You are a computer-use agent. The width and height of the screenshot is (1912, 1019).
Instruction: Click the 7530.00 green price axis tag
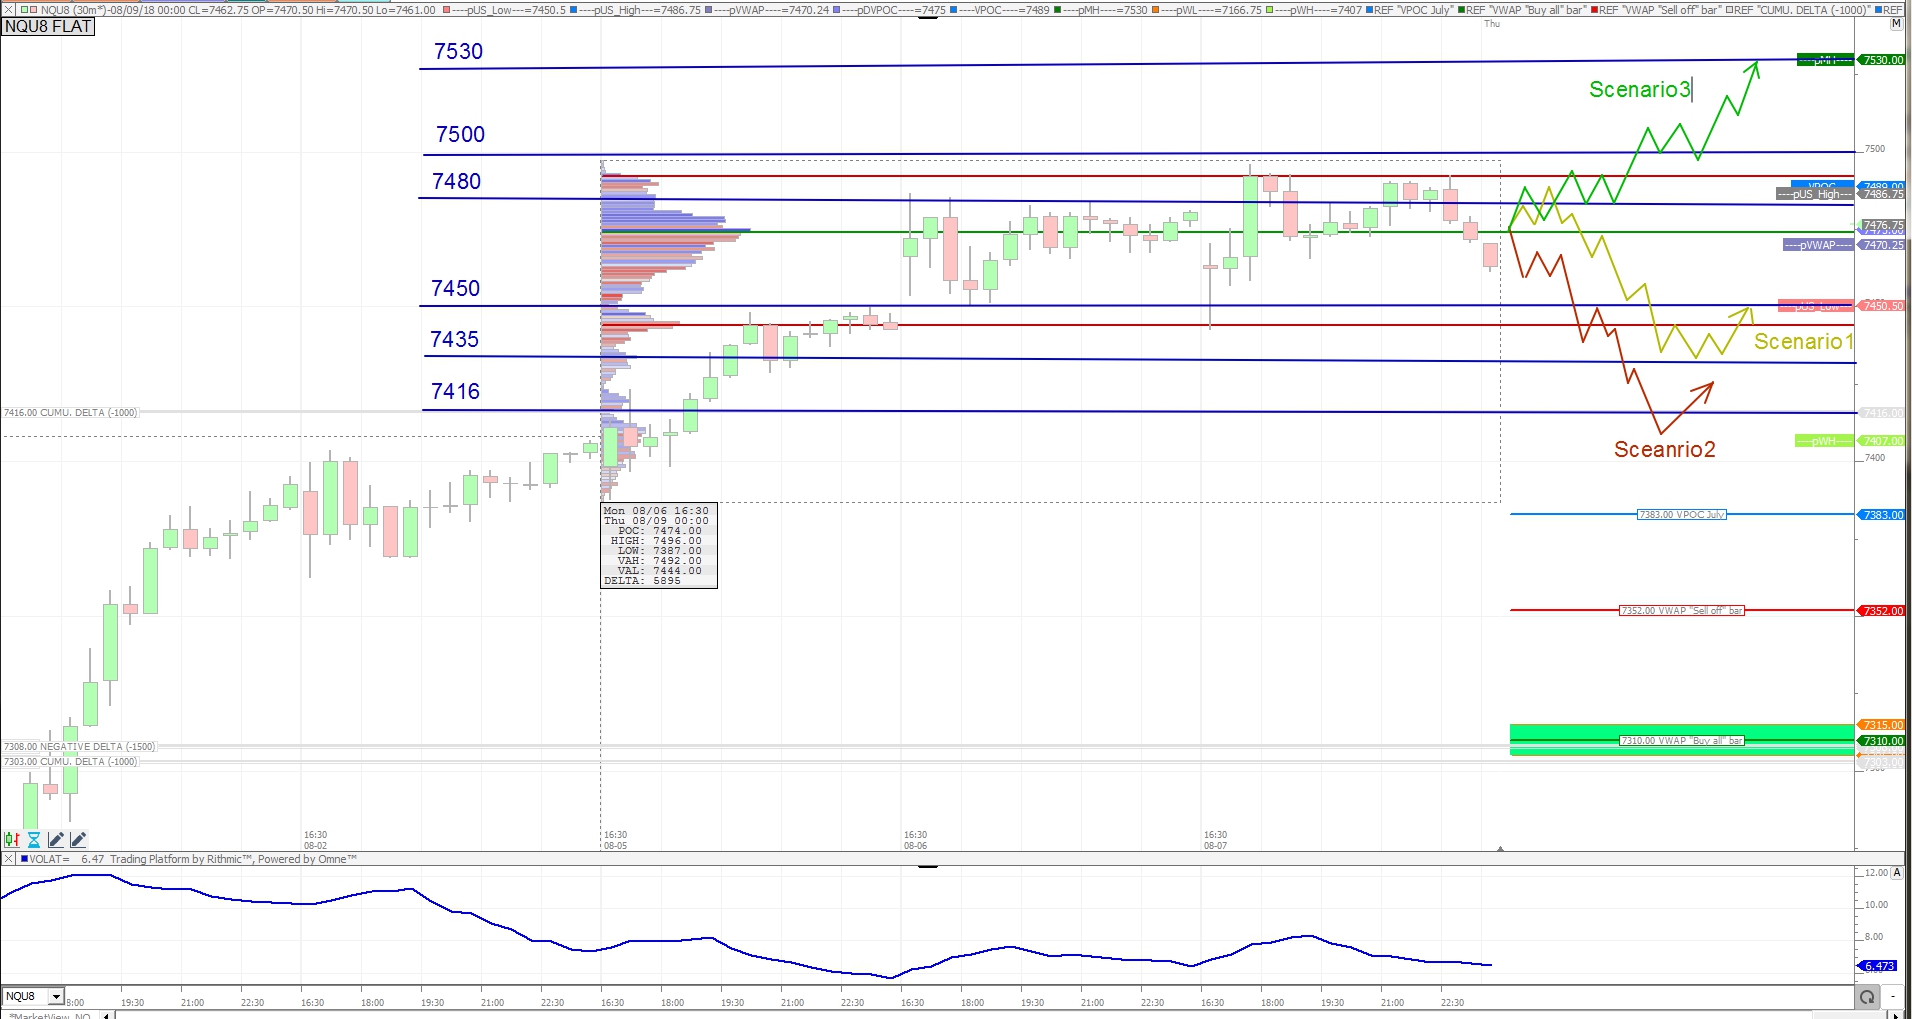(1882, 60)
